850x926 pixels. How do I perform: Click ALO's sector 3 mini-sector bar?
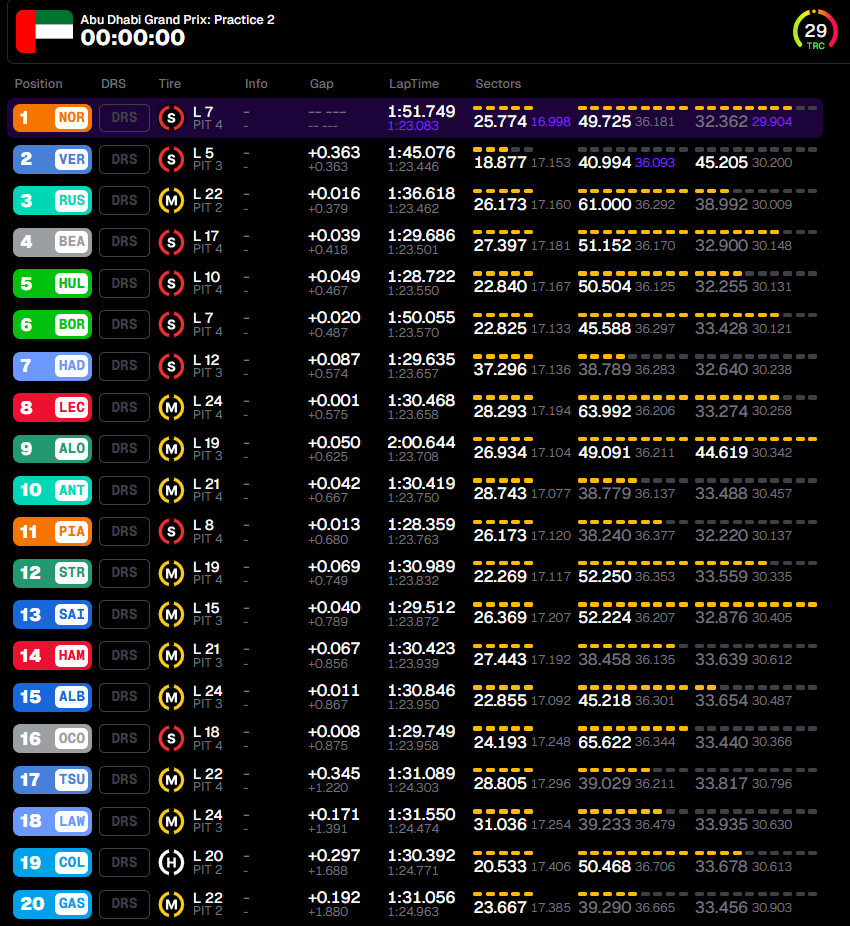click(755, 439)
